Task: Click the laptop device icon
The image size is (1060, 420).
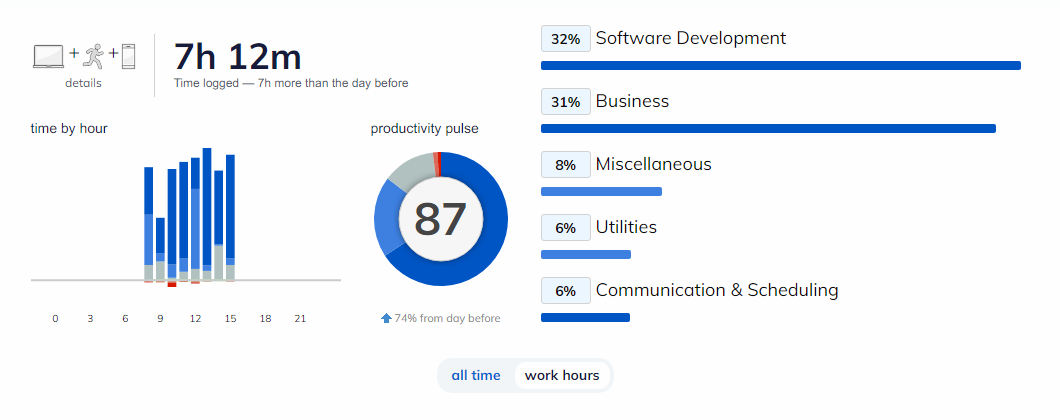Action: [49, 56]
